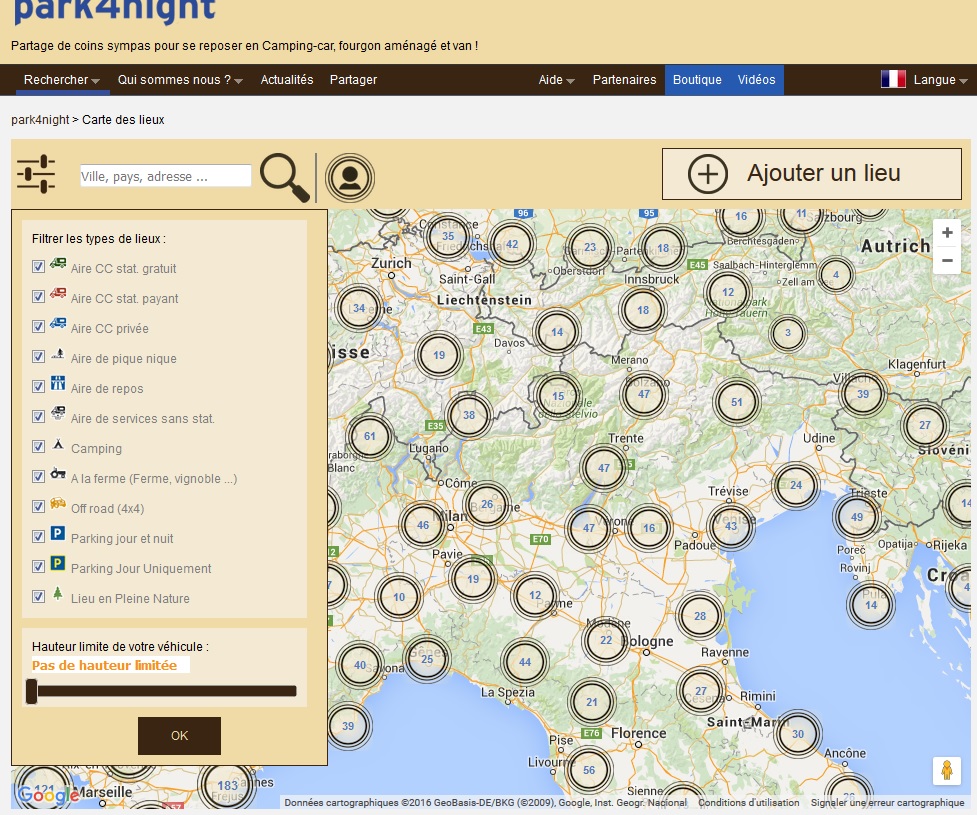Click the OK filter confirm button

pyautogui.click(x=179, y=736)
